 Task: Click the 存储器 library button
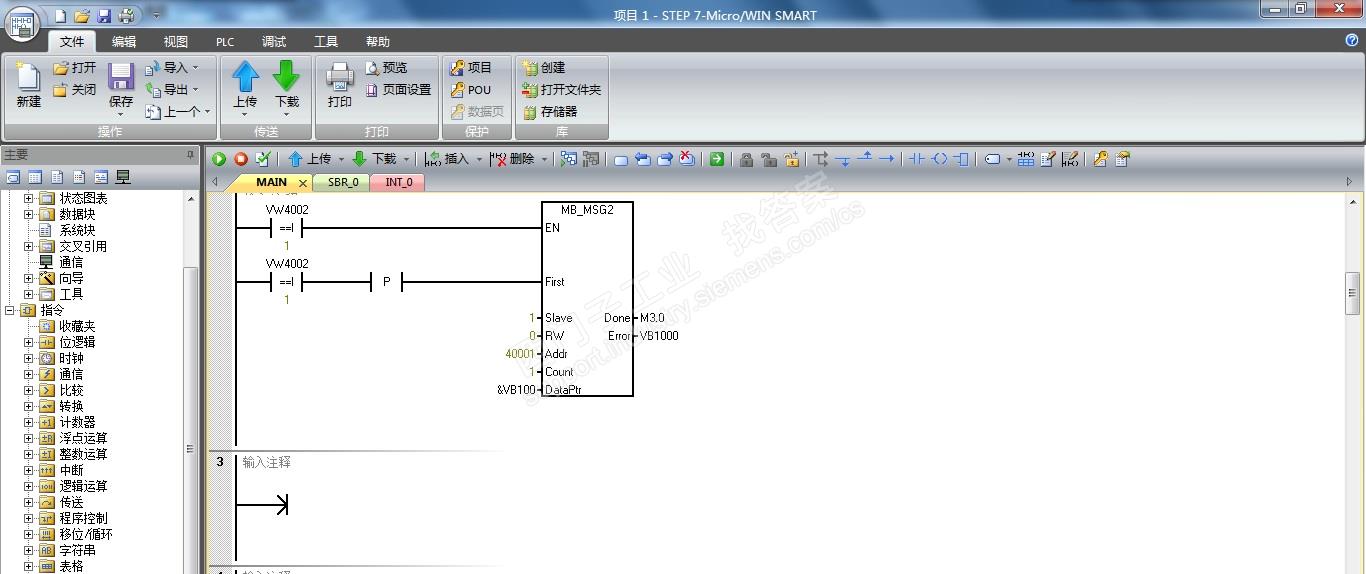tap(550, 112)
